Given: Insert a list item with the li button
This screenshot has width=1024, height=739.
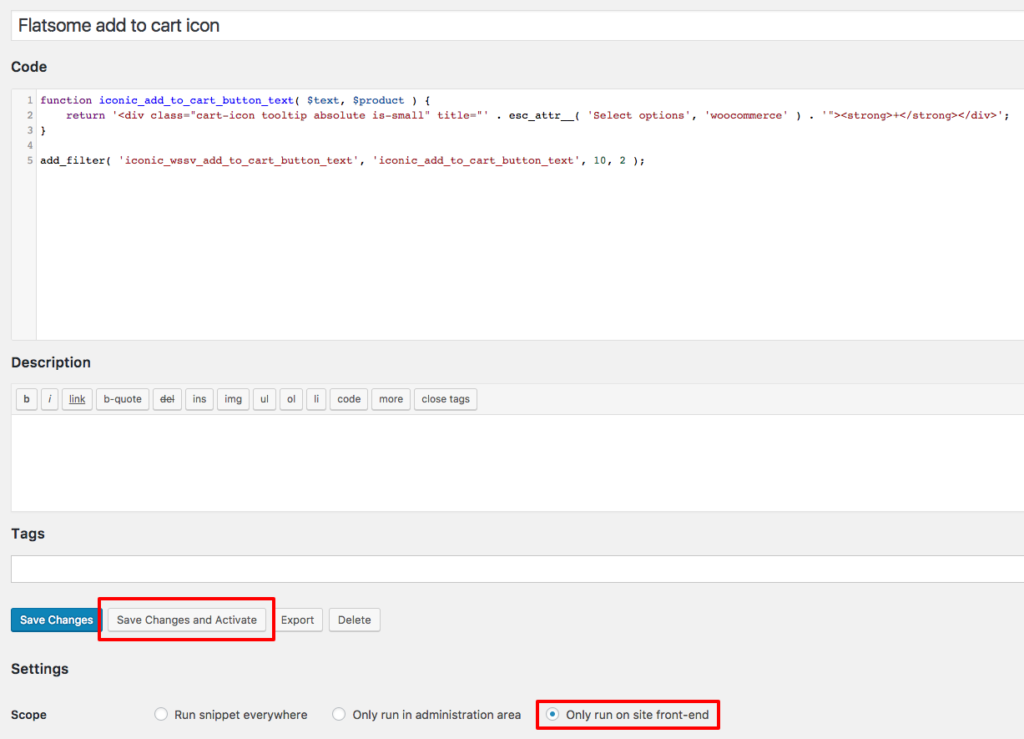Looking at the screenshot, I should (x=317, y=399).
